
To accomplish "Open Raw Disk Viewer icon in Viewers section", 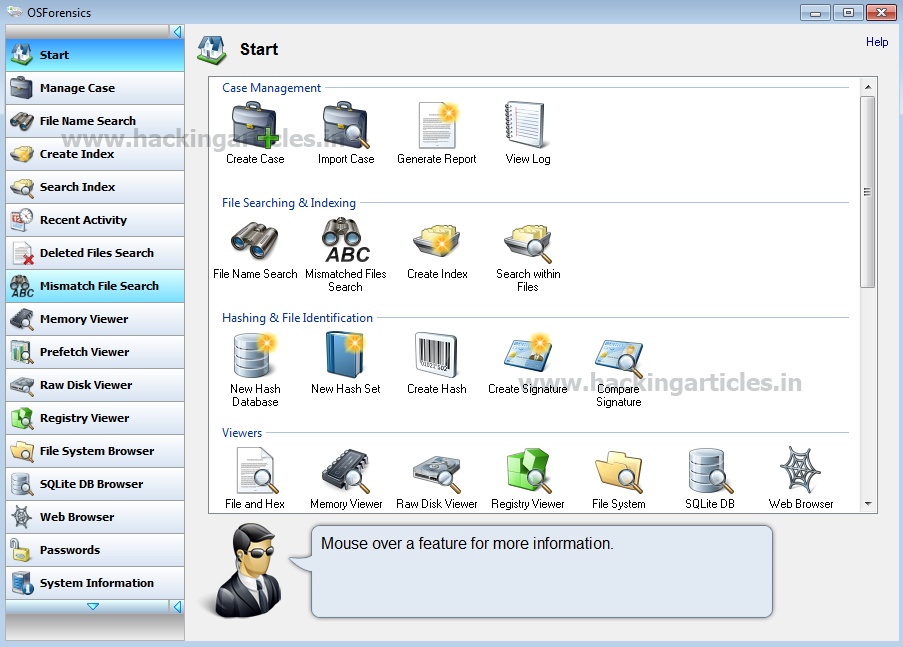I will 437,474.
